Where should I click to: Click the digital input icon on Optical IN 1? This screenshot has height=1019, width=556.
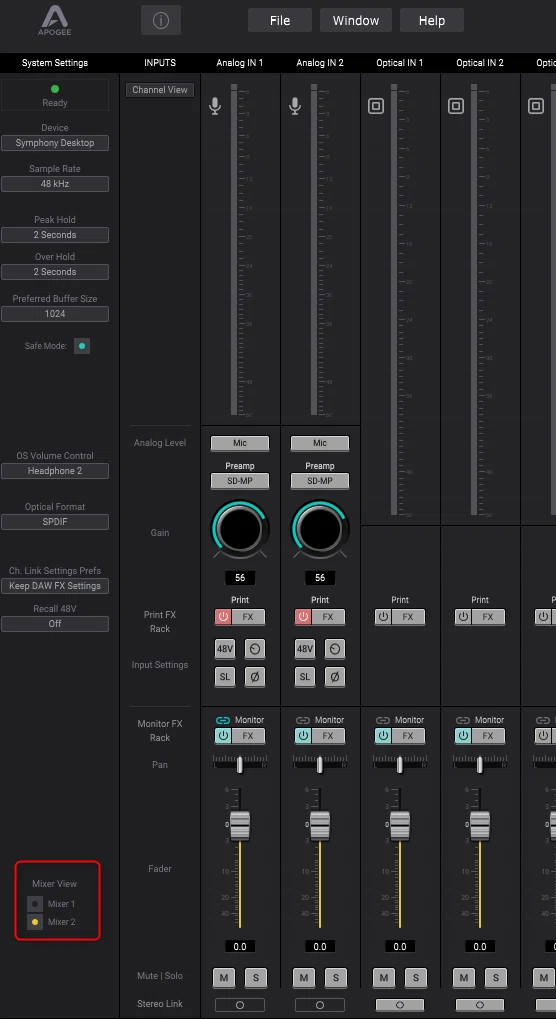[x=376, y=106]
